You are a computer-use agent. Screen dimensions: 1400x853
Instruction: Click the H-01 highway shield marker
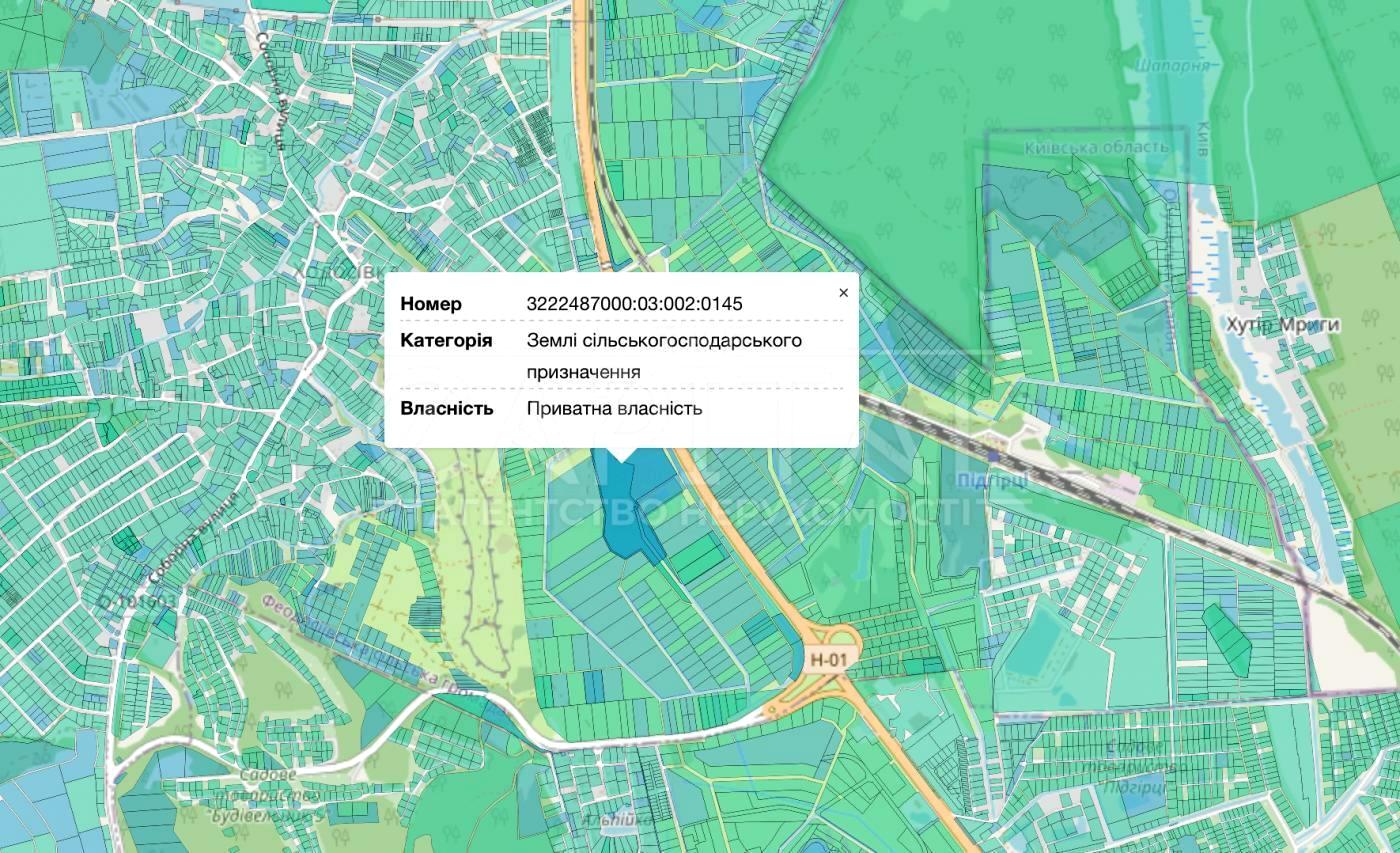tap(828, 660)
